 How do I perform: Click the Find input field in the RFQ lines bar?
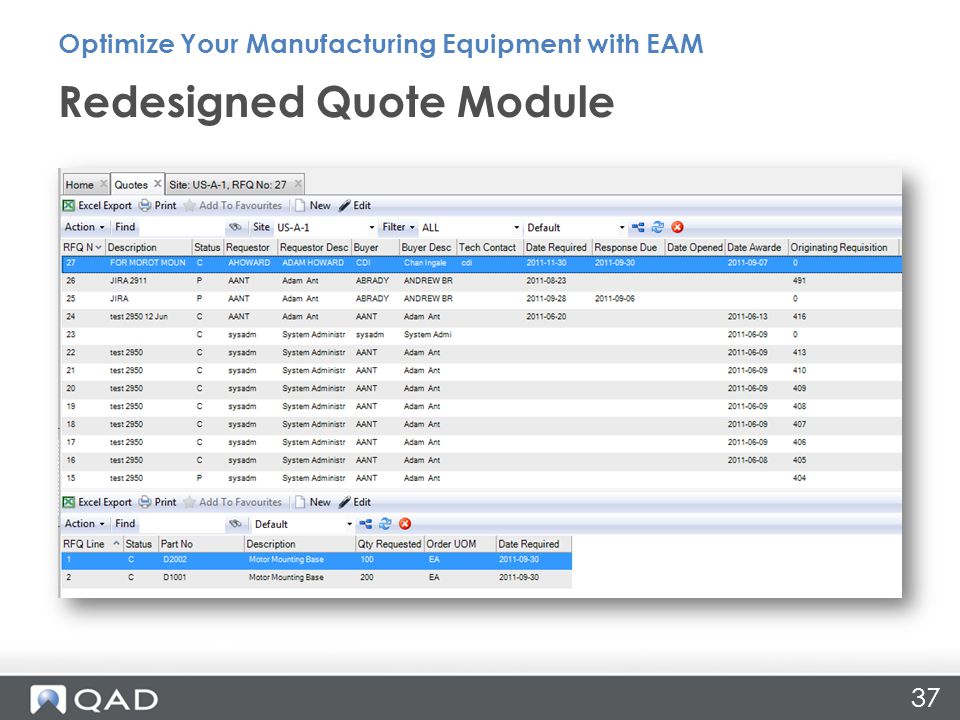click(181, 523)
